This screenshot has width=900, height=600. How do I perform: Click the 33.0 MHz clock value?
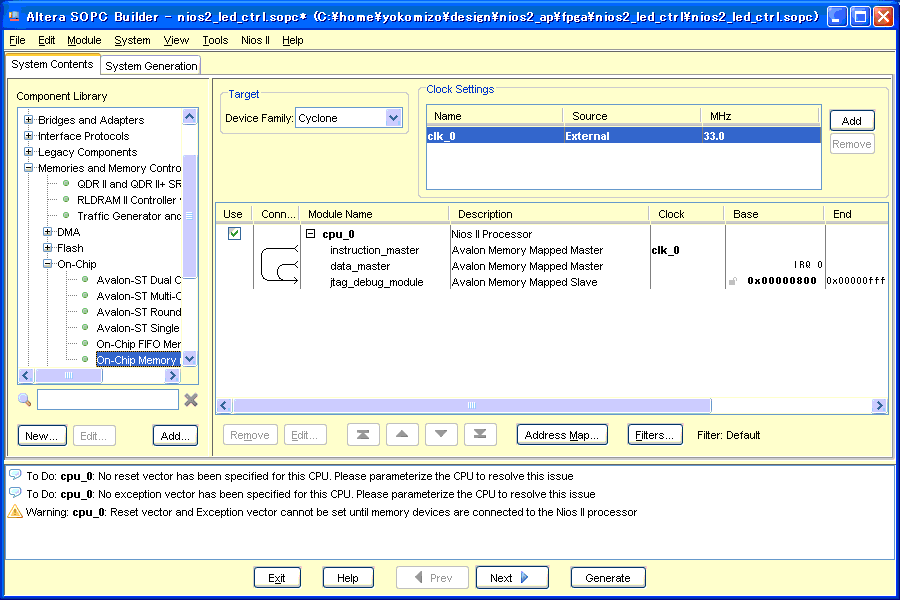[713, 136]
